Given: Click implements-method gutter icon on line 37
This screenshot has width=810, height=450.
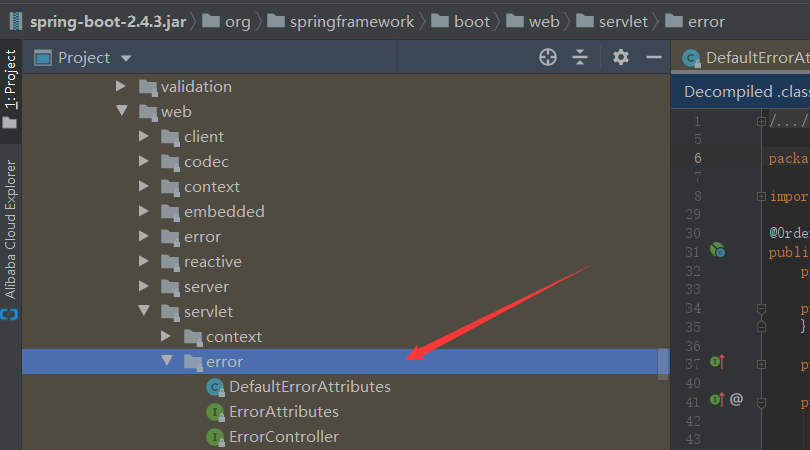Looking at the screenshot, I should pos(717,362).
